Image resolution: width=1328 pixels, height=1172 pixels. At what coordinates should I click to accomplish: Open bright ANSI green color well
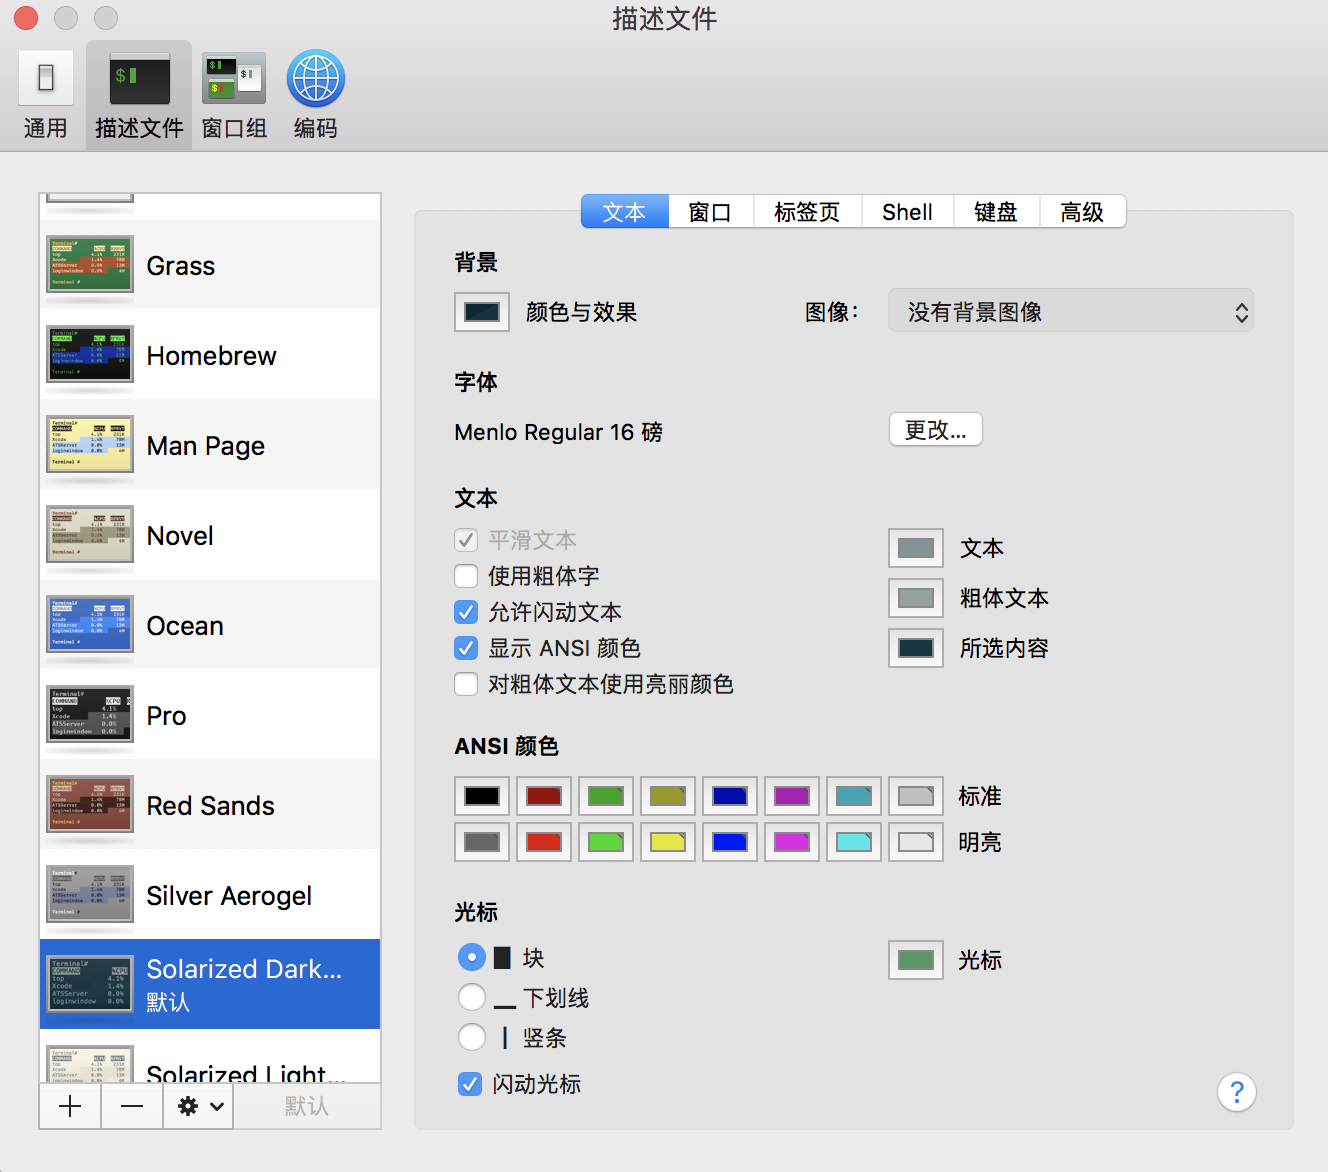(x=606, y=842)
